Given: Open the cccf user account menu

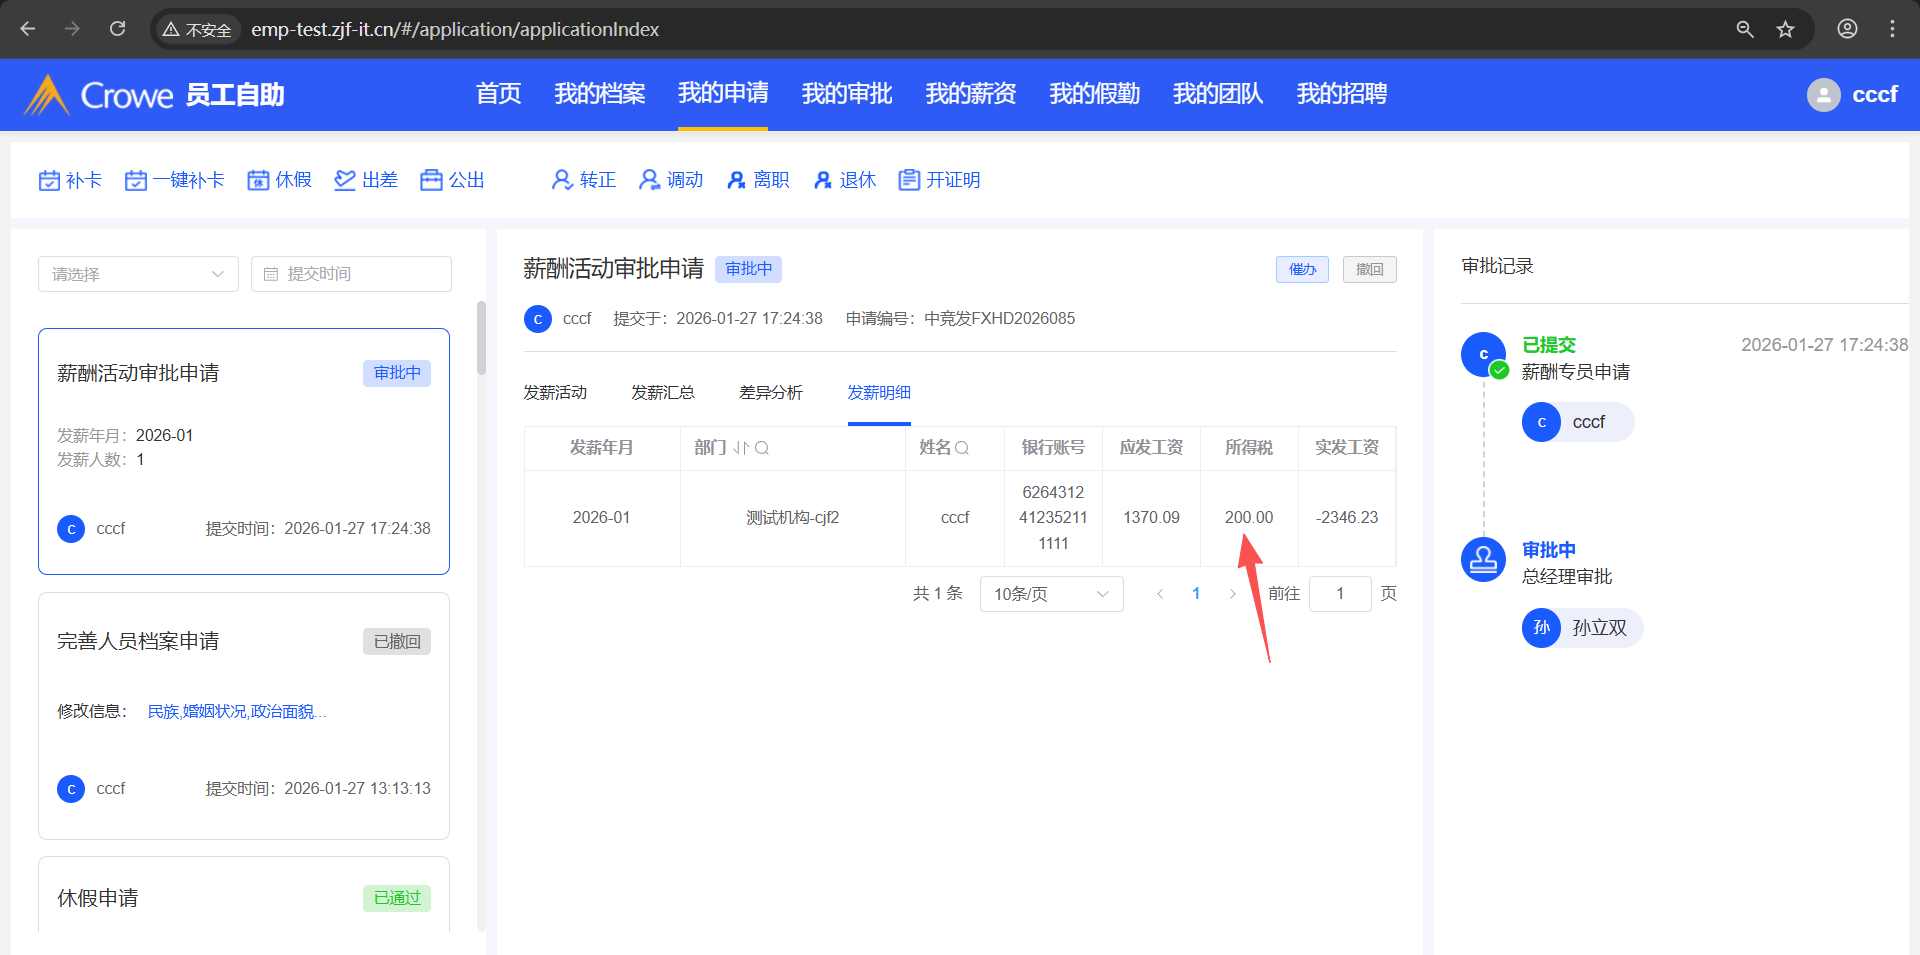Looking at the screenshot, I should click(1852, 95).
